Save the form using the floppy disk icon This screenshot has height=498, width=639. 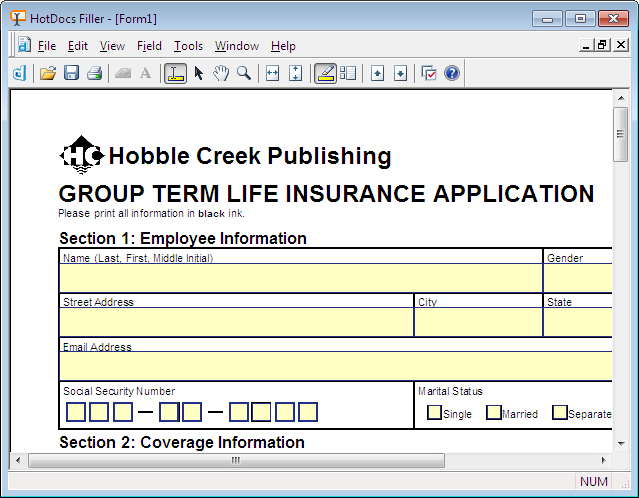pos(71,74)
